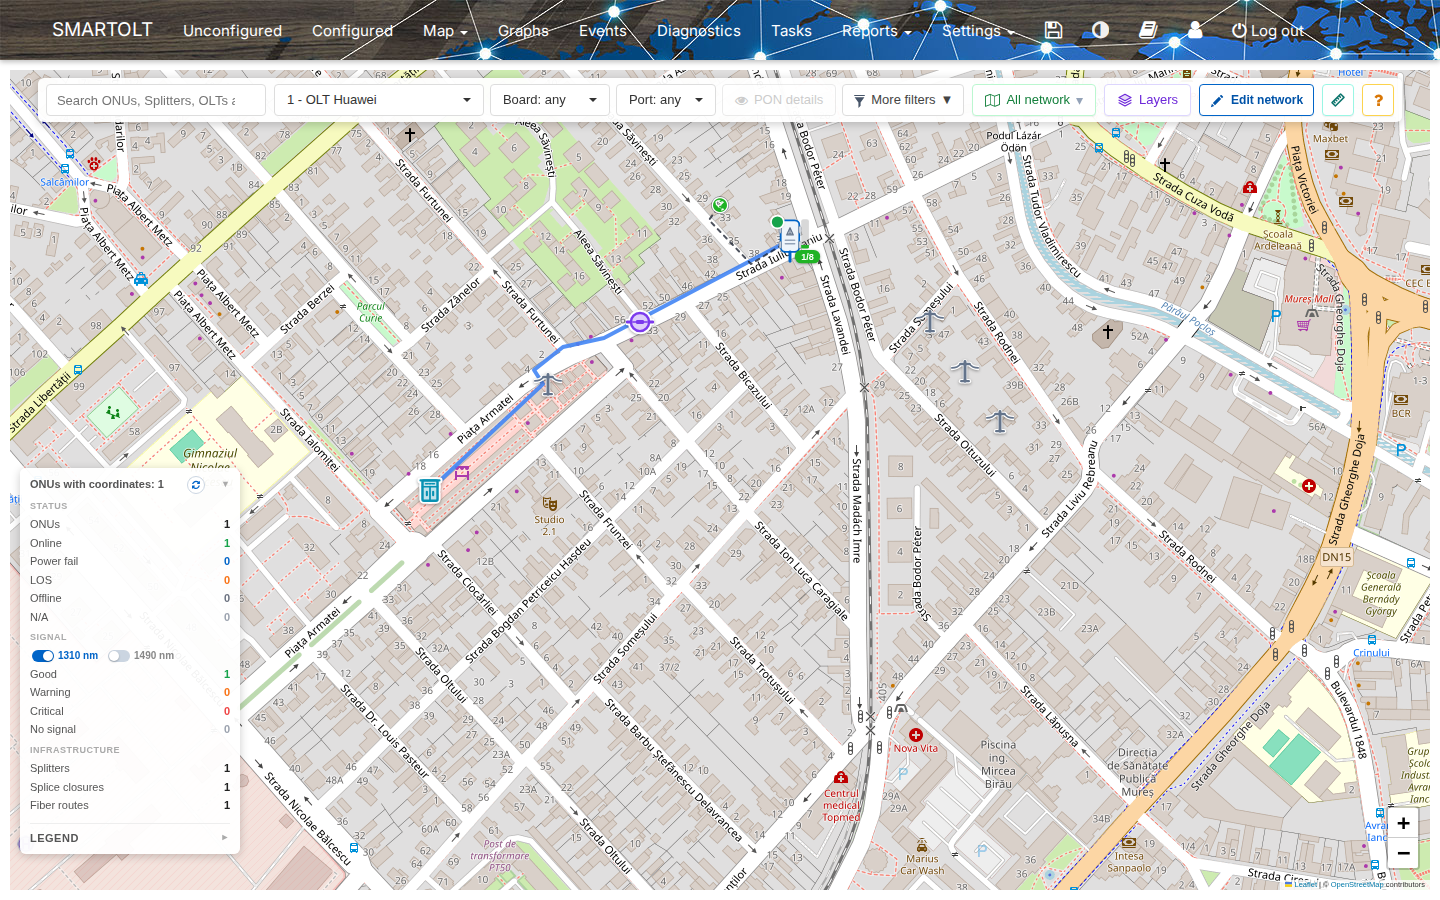The image size is (1440, 900).
Task: Zoom out on the map
Action: pos(1403,853)
